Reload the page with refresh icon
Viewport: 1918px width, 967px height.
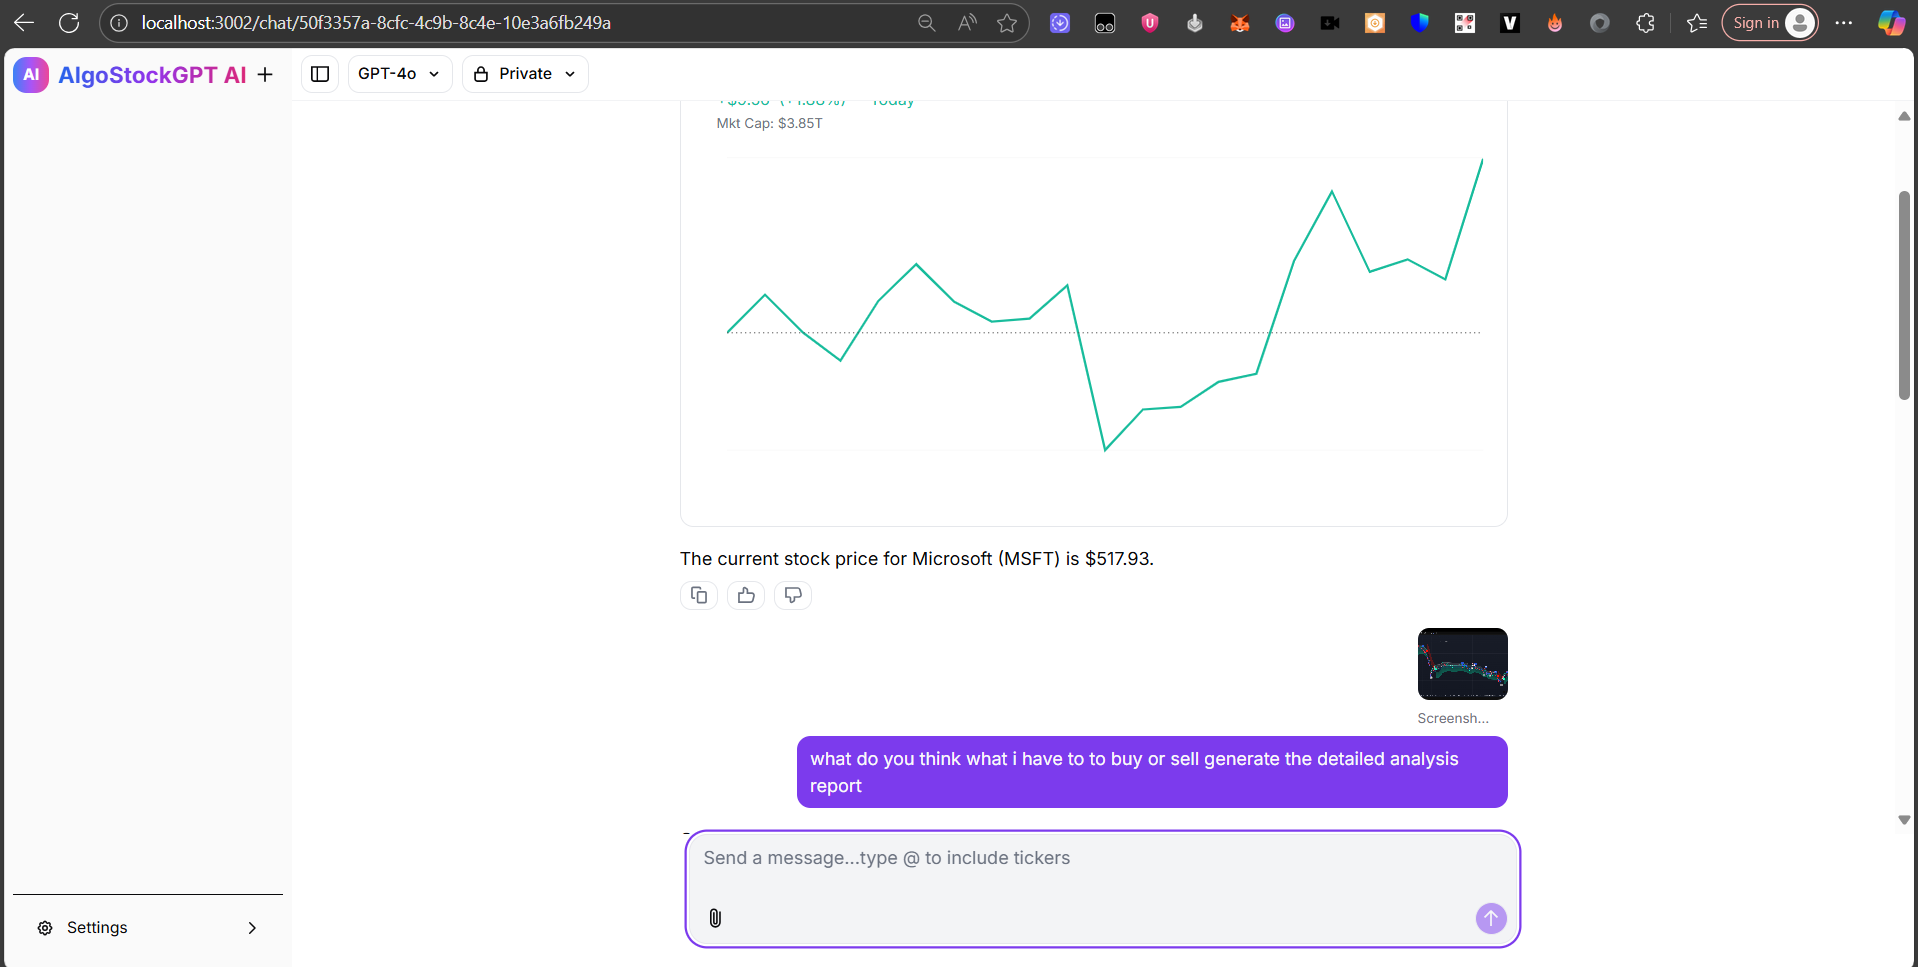click(69, 23)
